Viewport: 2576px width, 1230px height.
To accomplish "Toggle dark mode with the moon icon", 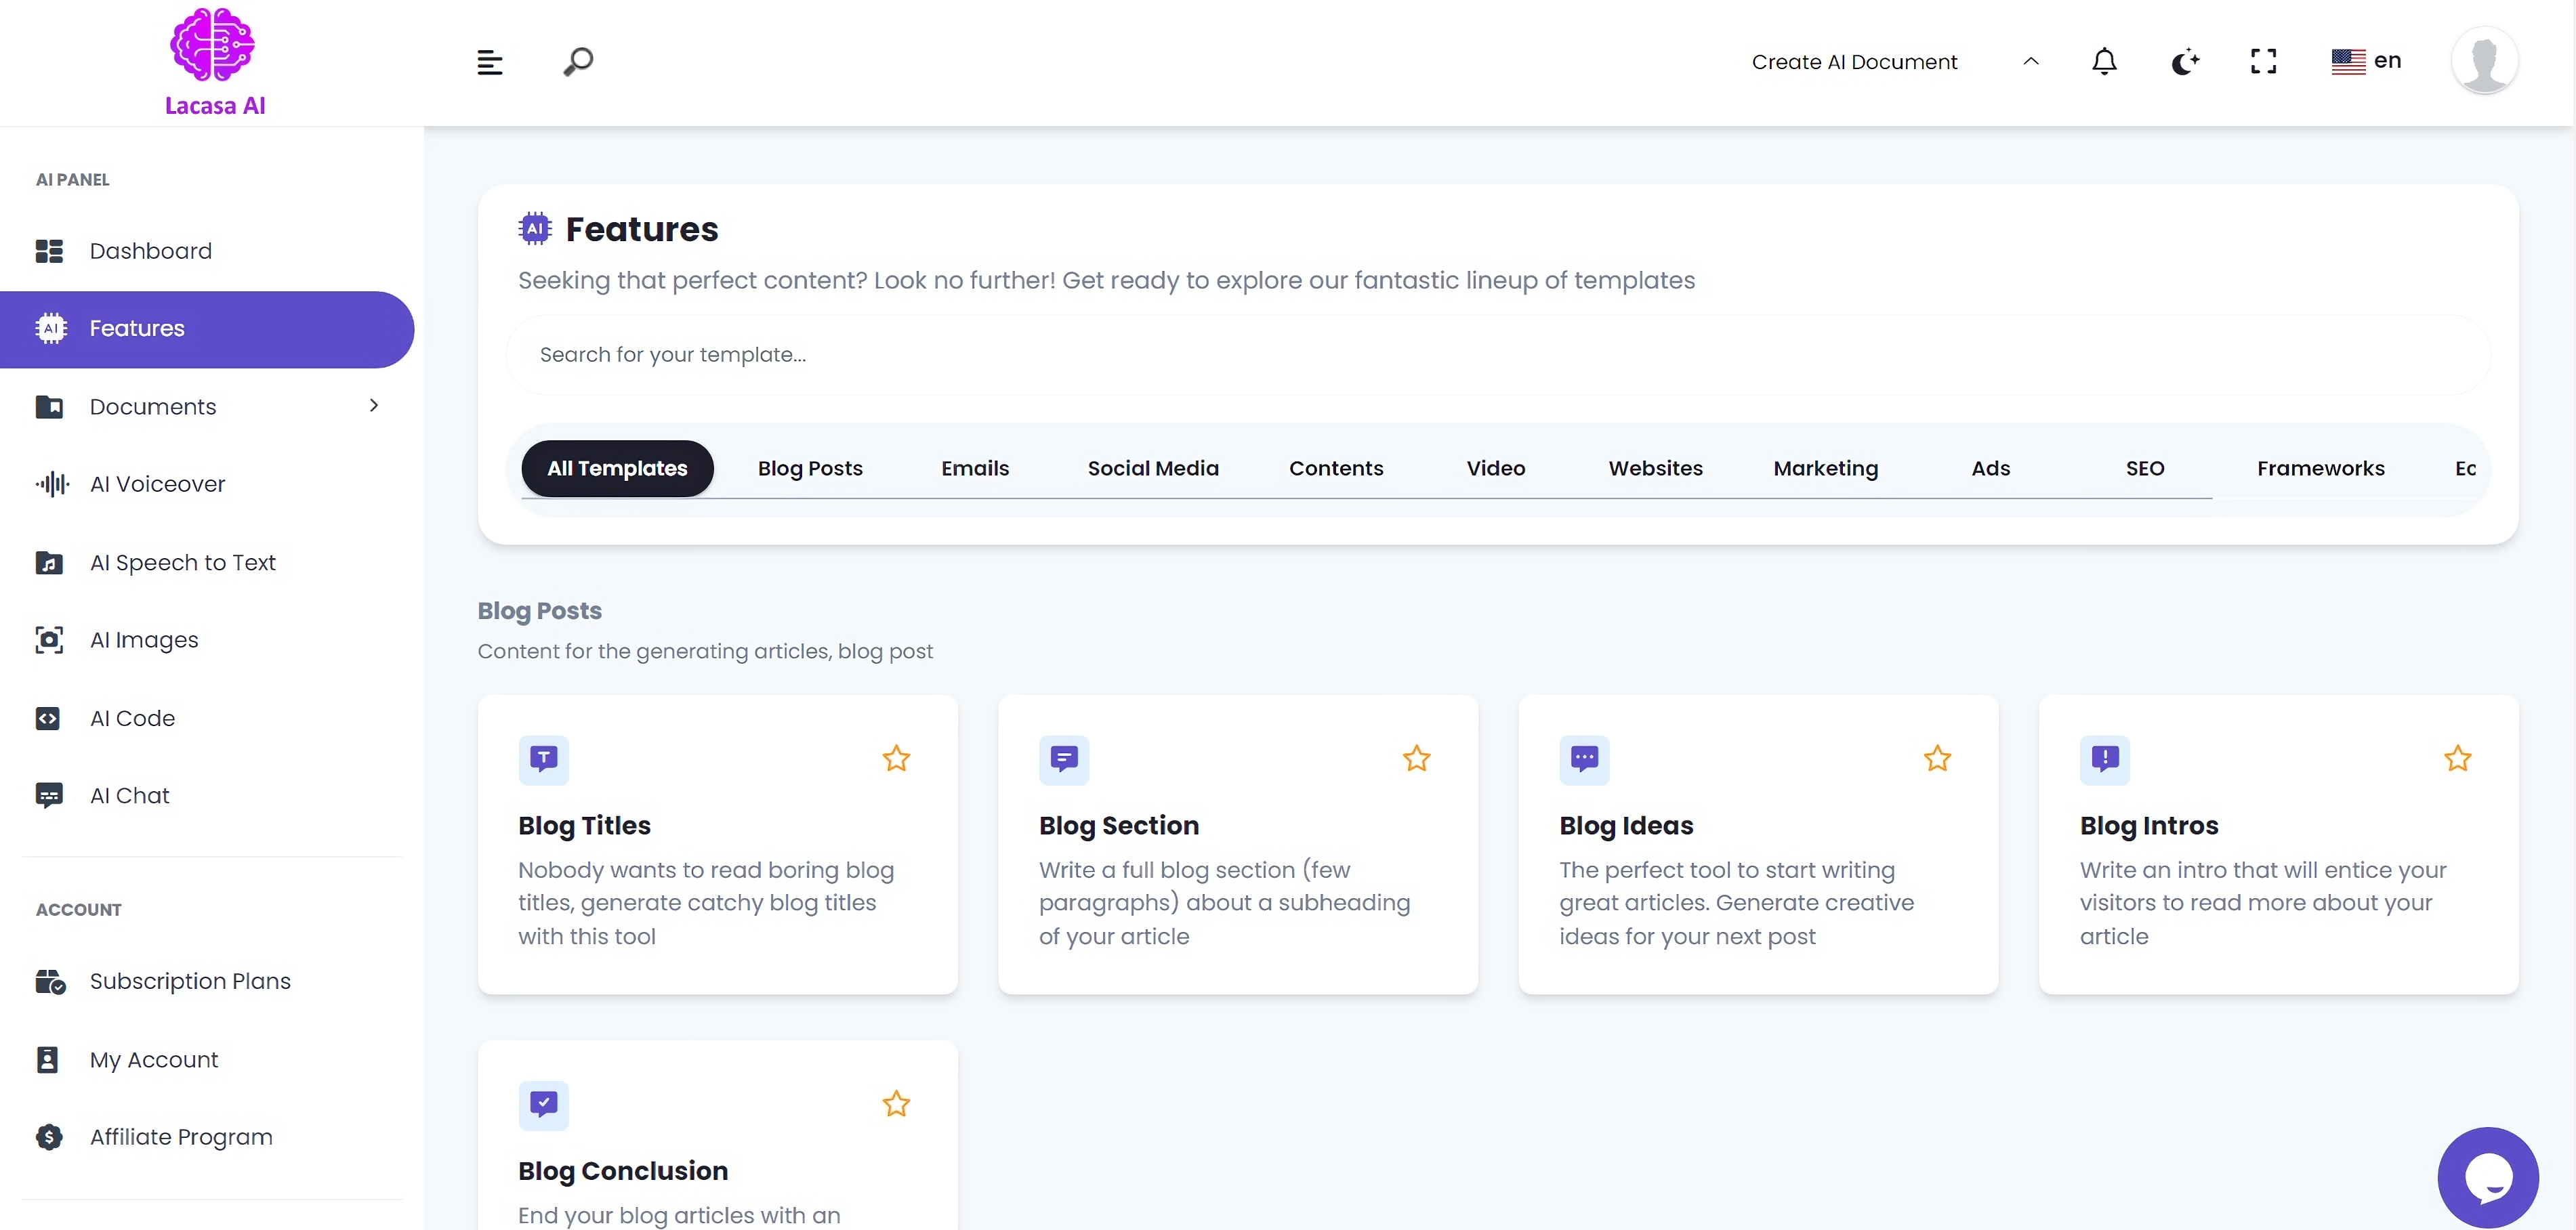I will [x=2184, y=61].
